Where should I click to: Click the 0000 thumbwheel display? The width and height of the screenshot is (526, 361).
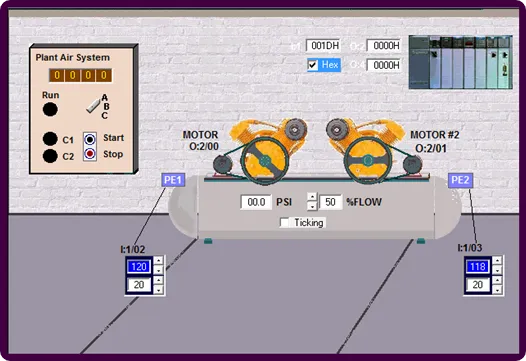click(81, 75)
